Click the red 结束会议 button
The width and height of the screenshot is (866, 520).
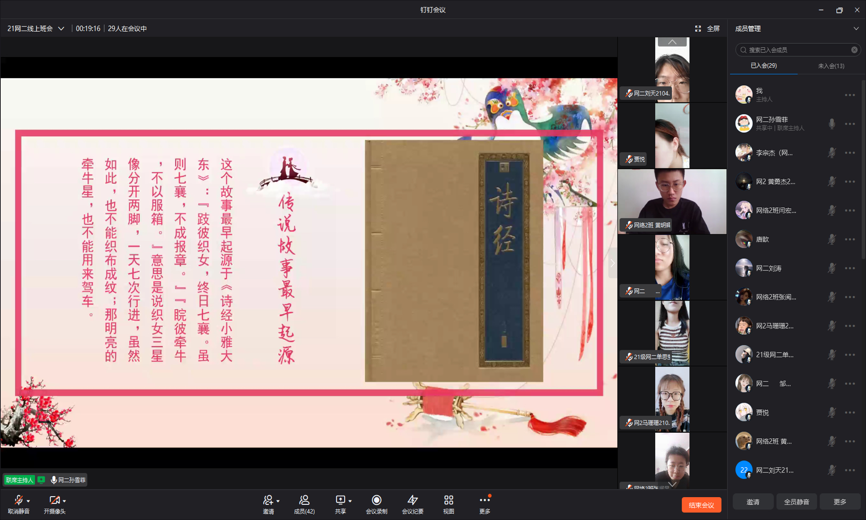[x=700, y=505]
